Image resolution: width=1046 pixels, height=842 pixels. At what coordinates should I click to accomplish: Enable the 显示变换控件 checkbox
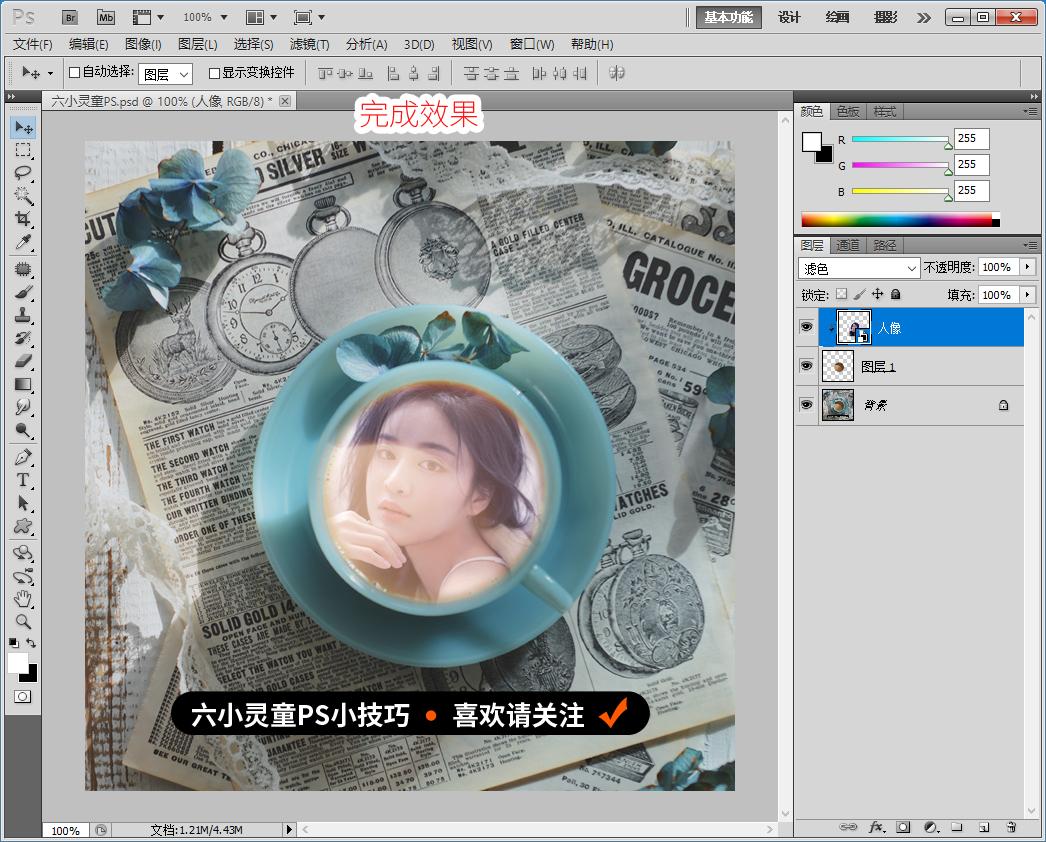coord(214,73)
